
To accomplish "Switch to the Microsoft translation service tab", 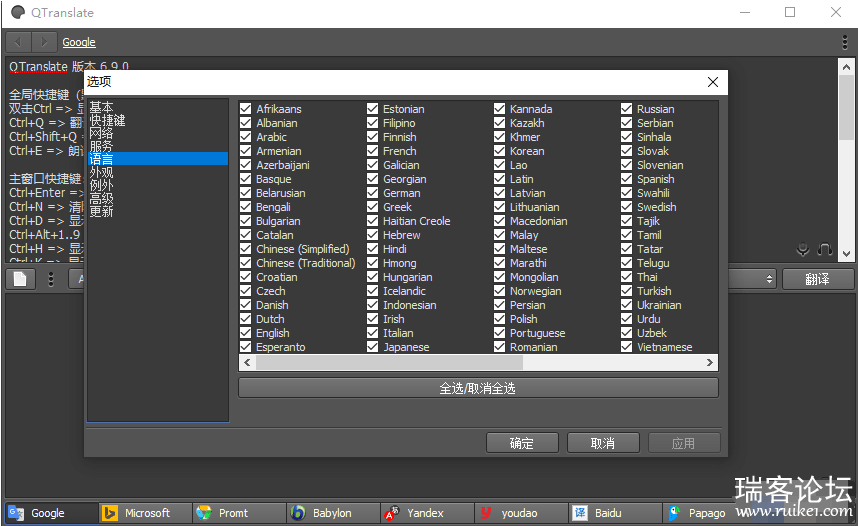I will coord(146,513).
